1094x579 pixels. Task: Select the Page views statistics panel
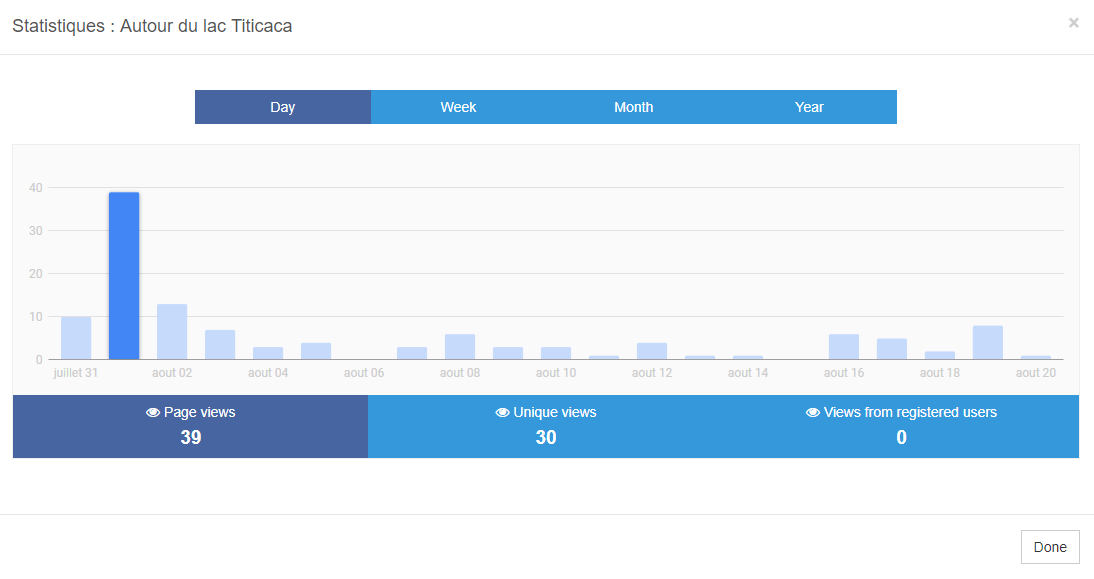click(x=190, y=426)
